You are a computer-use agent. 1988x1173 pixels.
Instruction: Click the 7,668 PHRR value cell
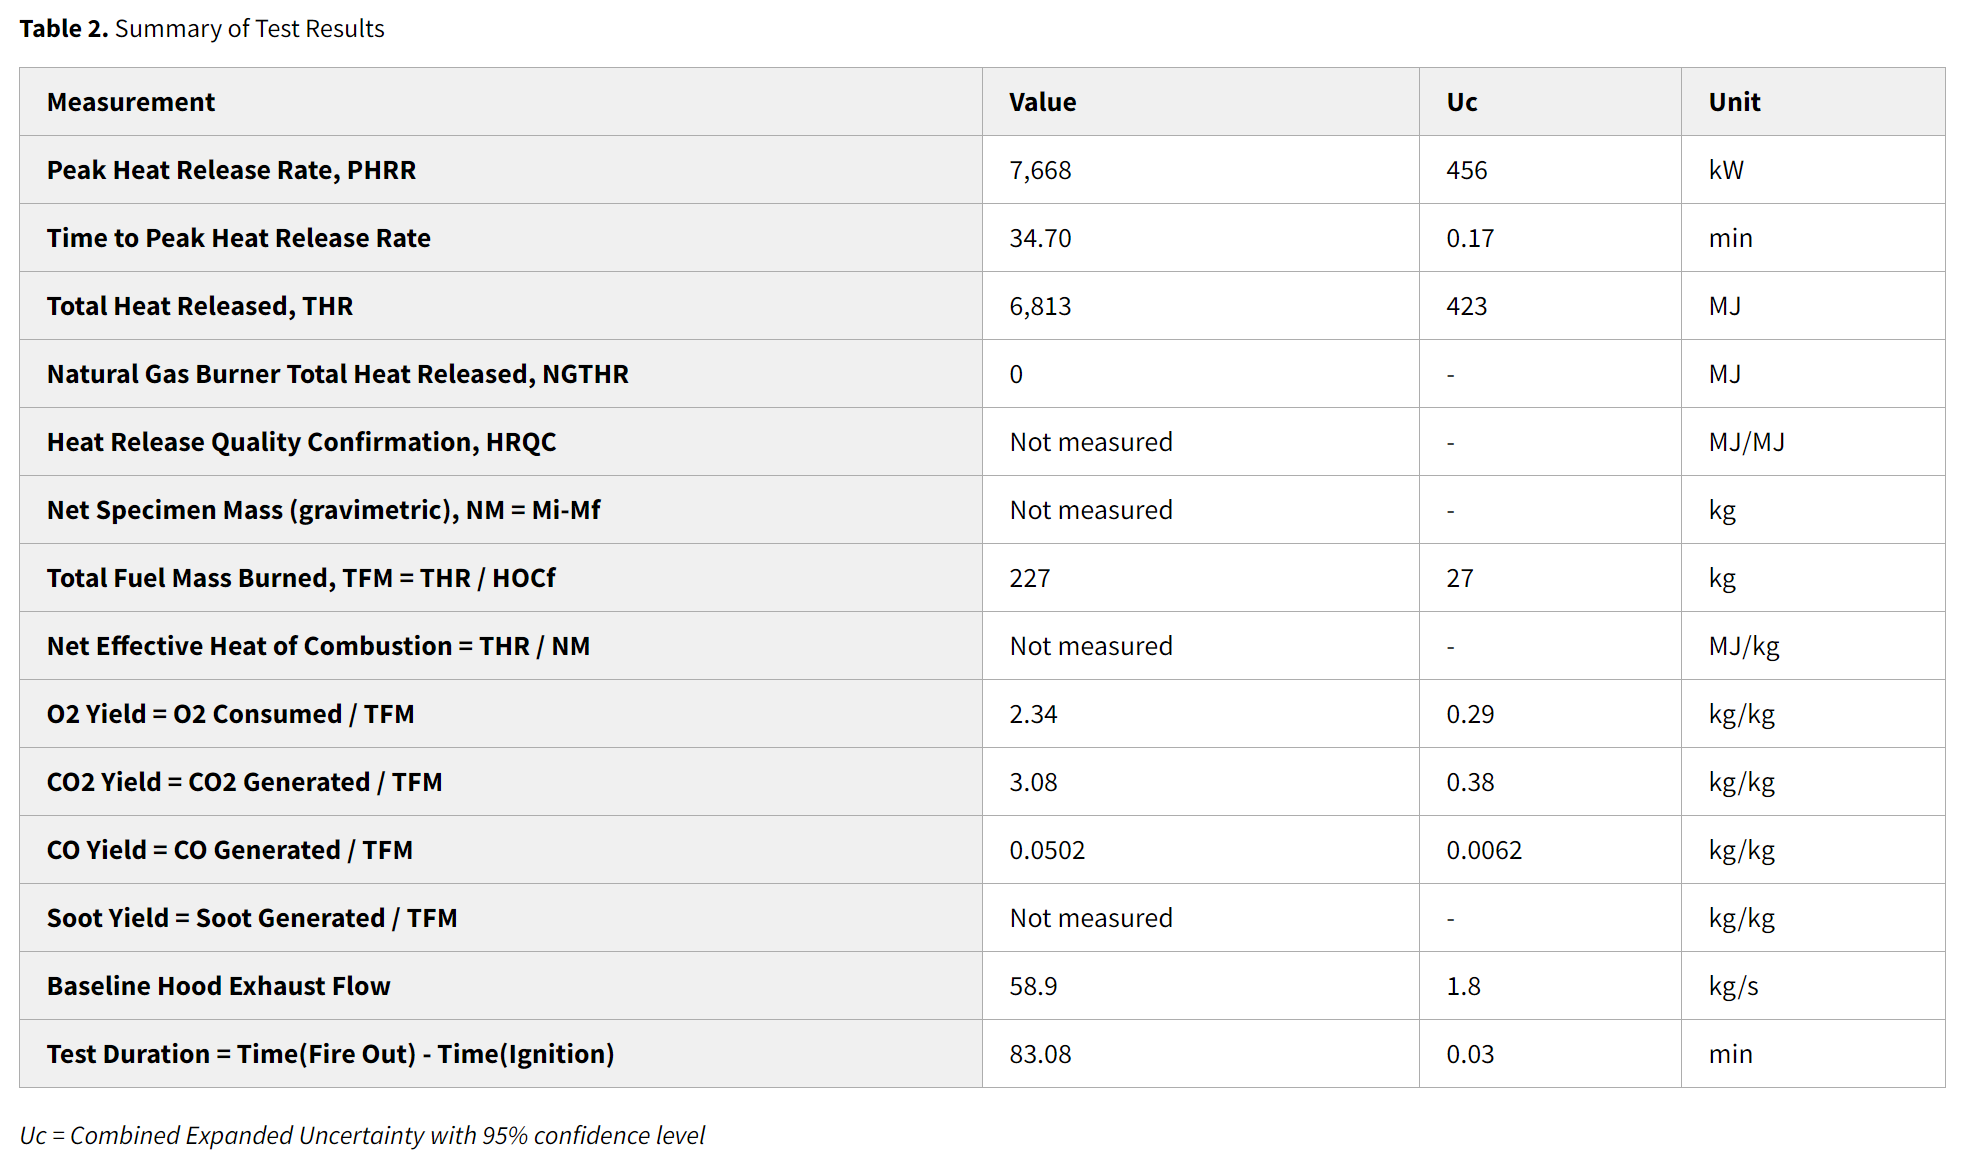[1040, 170]
